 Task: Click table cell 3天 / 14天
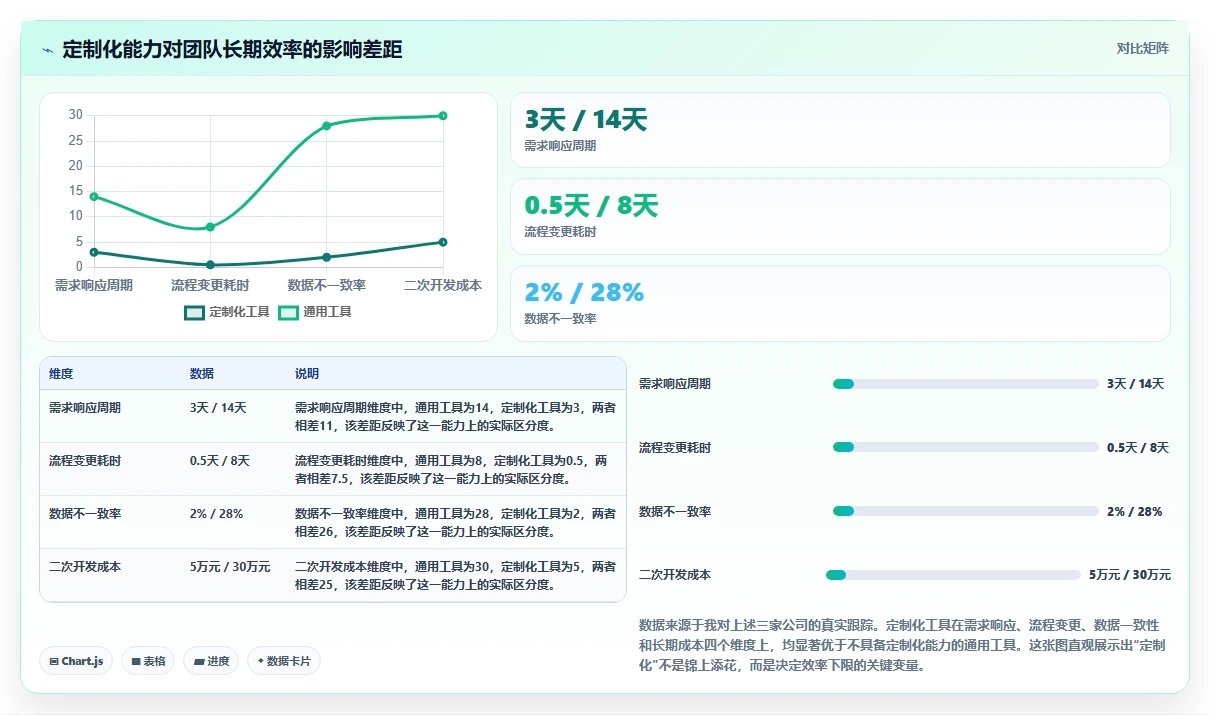pyautogui.click(x=218, y=408)
